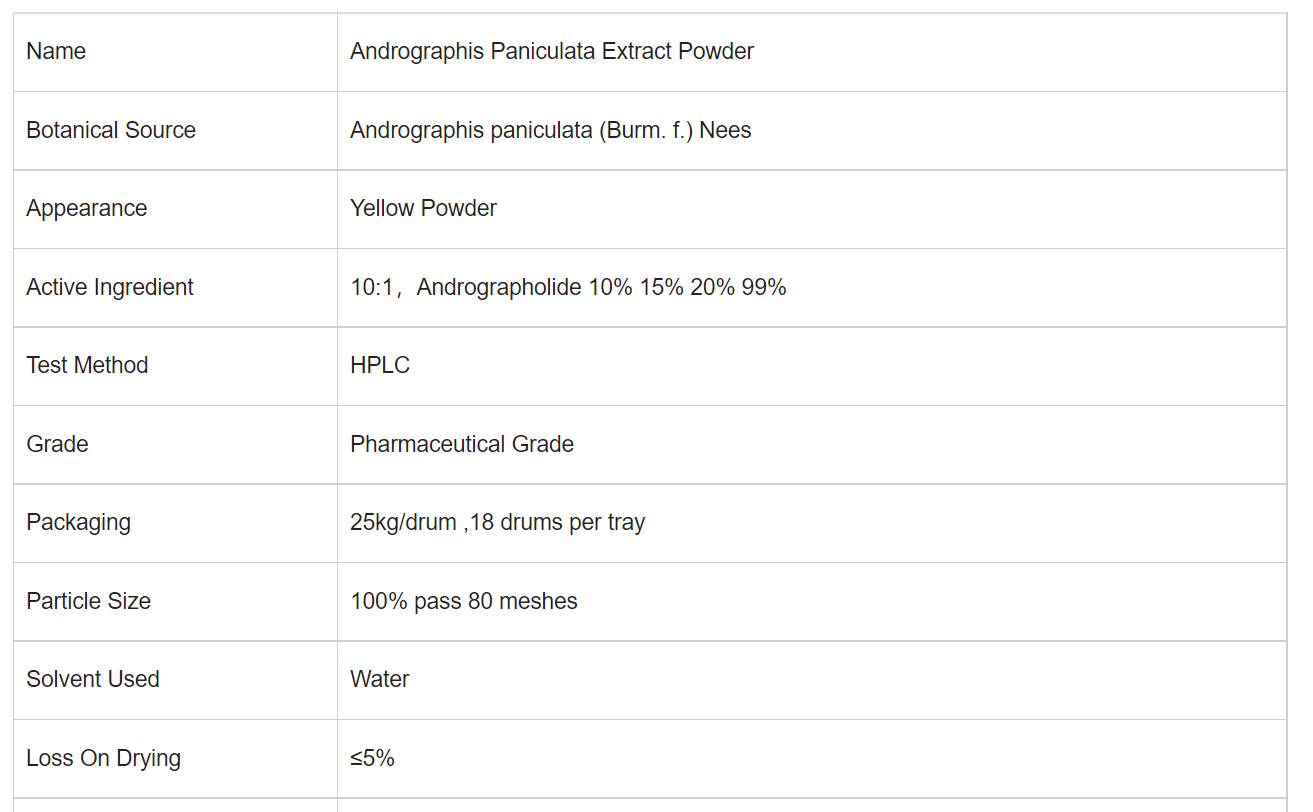
Task: Click the Solvent Used label
Action: coord(93,679)
